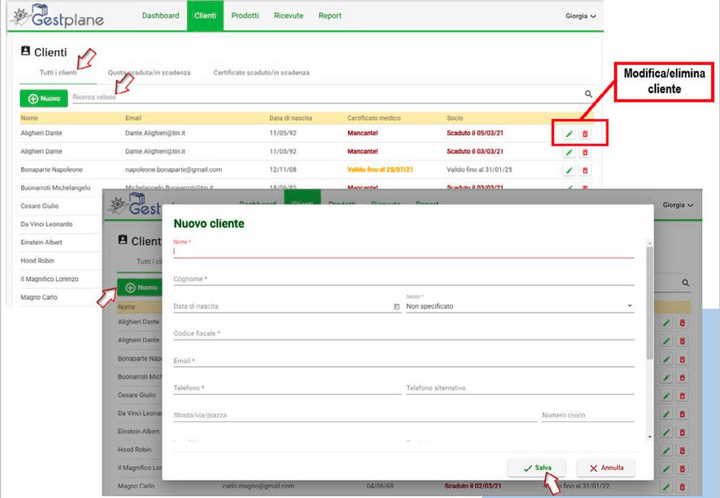
Task: Delete the Hood Robin row in the dimmed window
Action: pos(682,451)
